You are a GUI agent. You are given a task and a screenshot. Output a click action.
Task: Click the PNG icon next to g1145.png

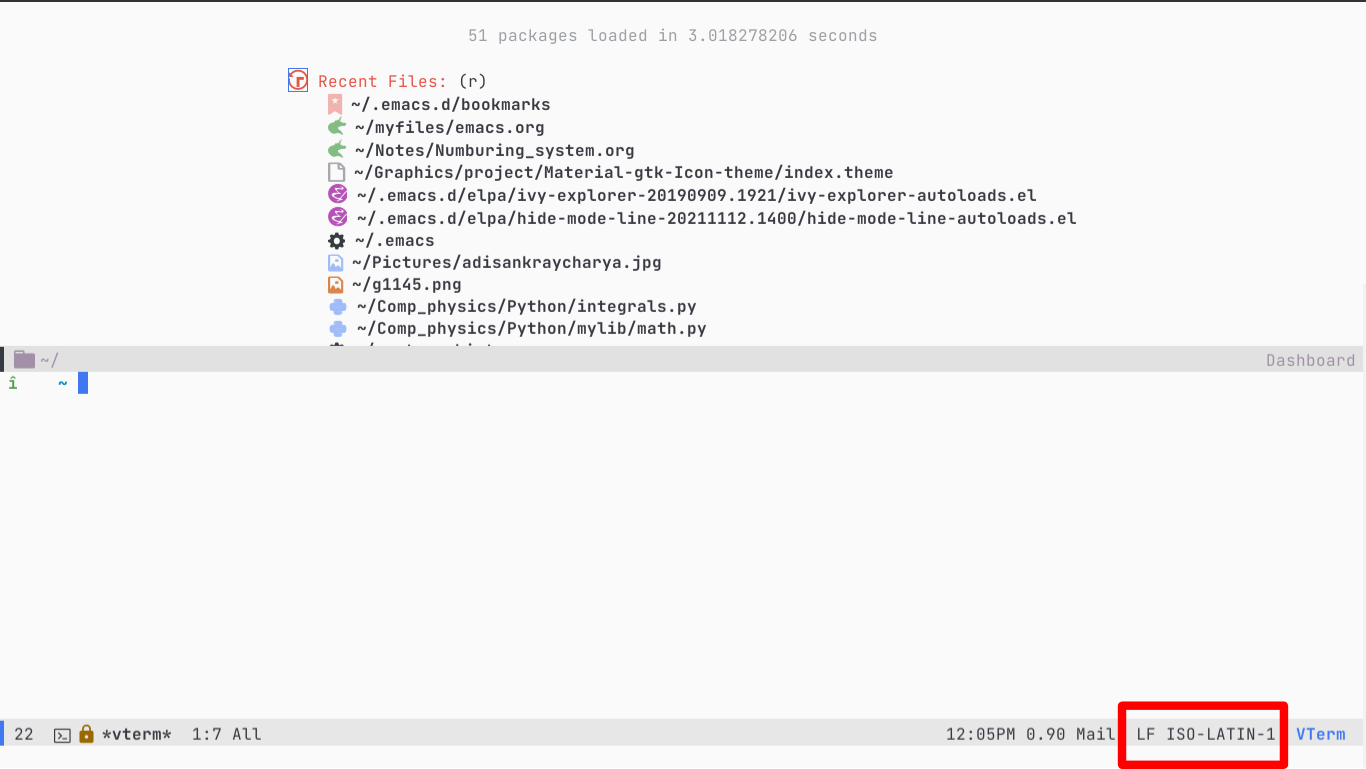pos(336,284)
